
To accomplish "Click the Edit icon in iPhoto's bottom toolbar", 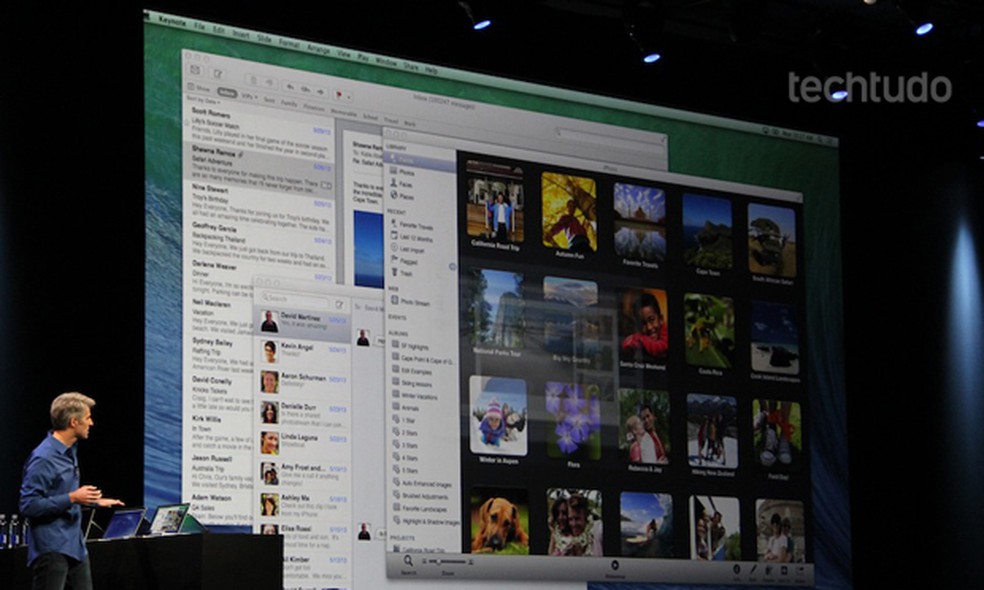I will [x=751, y=567].
